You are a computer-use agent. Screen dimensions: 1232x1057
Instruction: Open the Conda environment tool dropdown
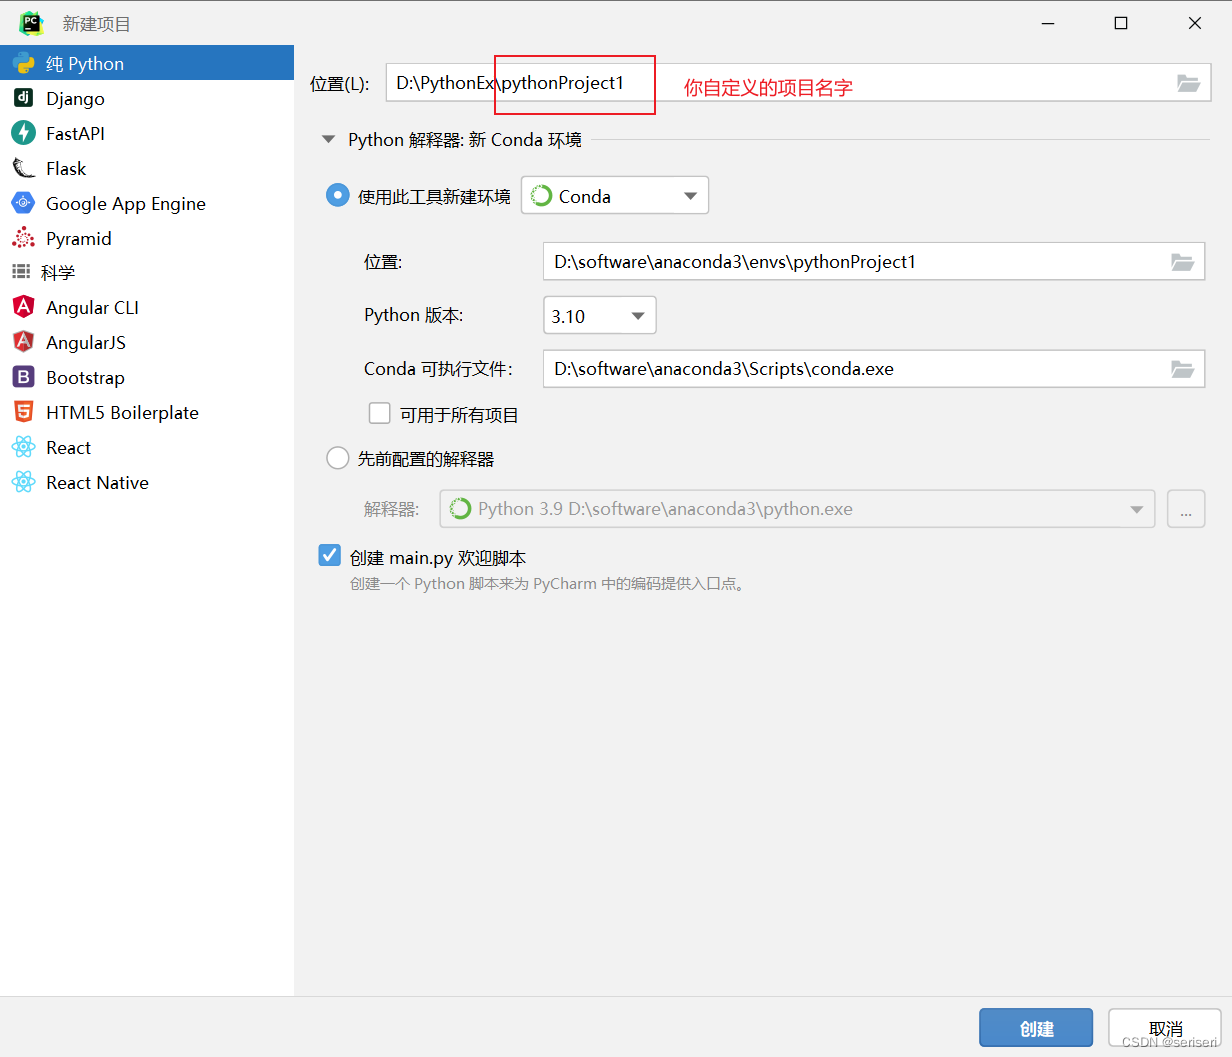coord(615,196)
